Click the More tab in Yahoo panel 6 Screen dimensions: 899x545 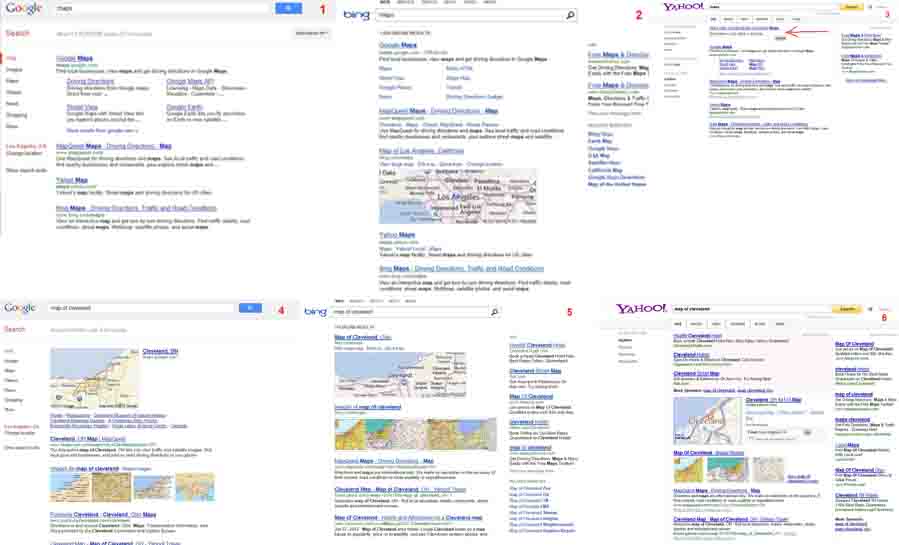(780, 324)
